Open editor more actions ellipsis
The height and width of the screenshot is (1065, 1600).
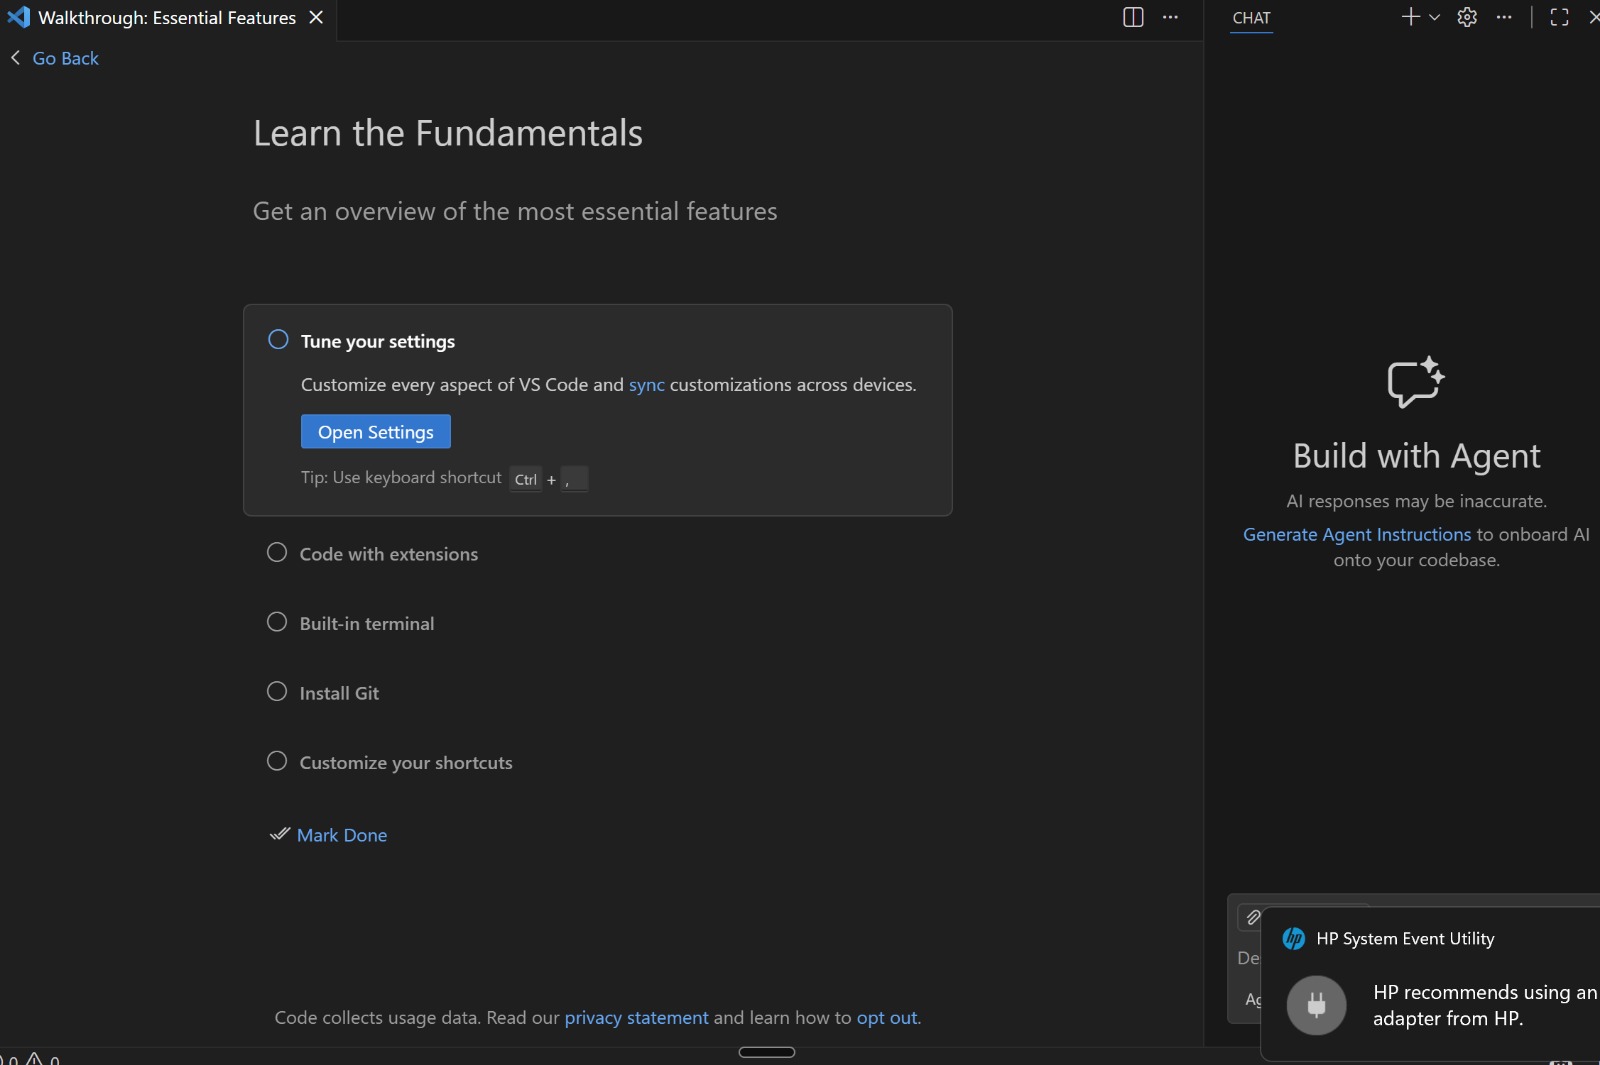point(1170,17)
